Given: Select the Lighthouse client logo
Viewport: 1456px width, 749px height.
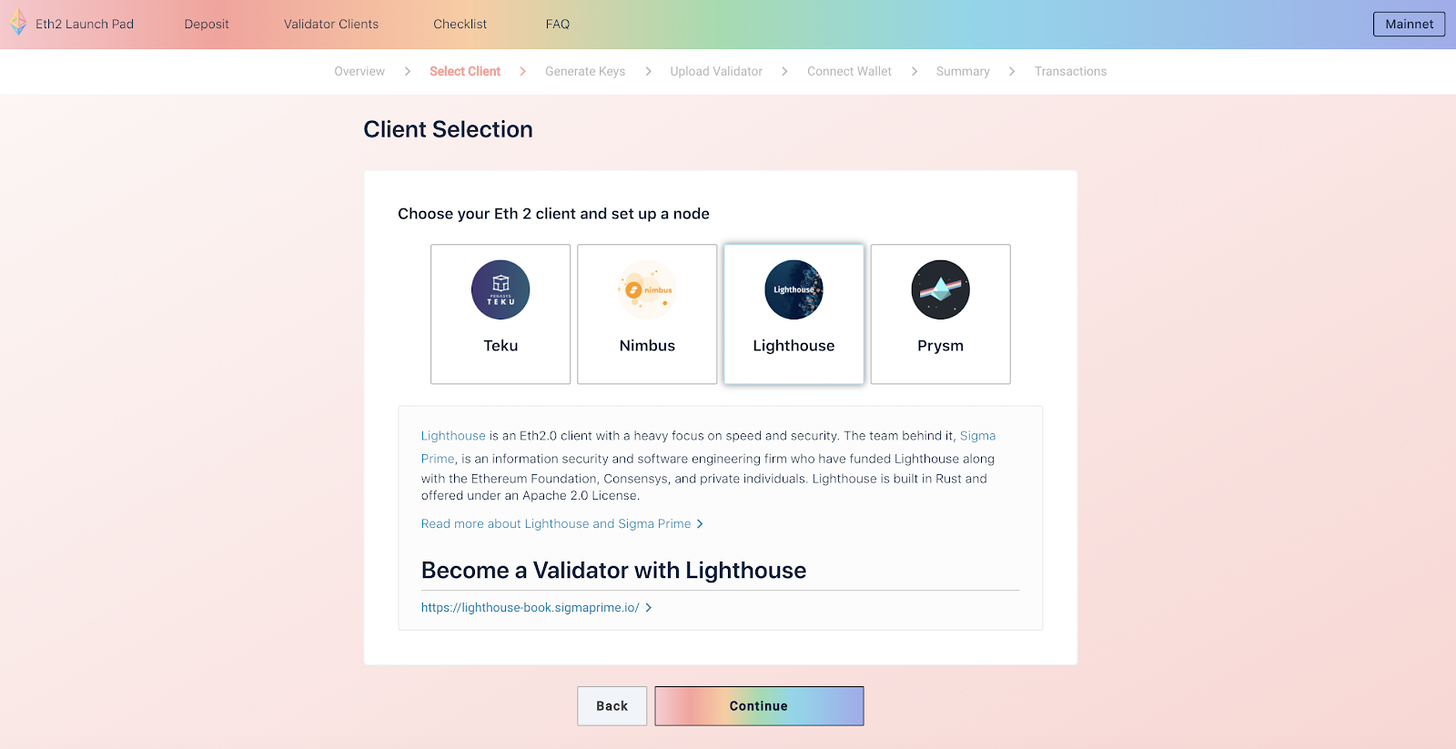Looking at the screenshot, I should (x=793, y=290).
